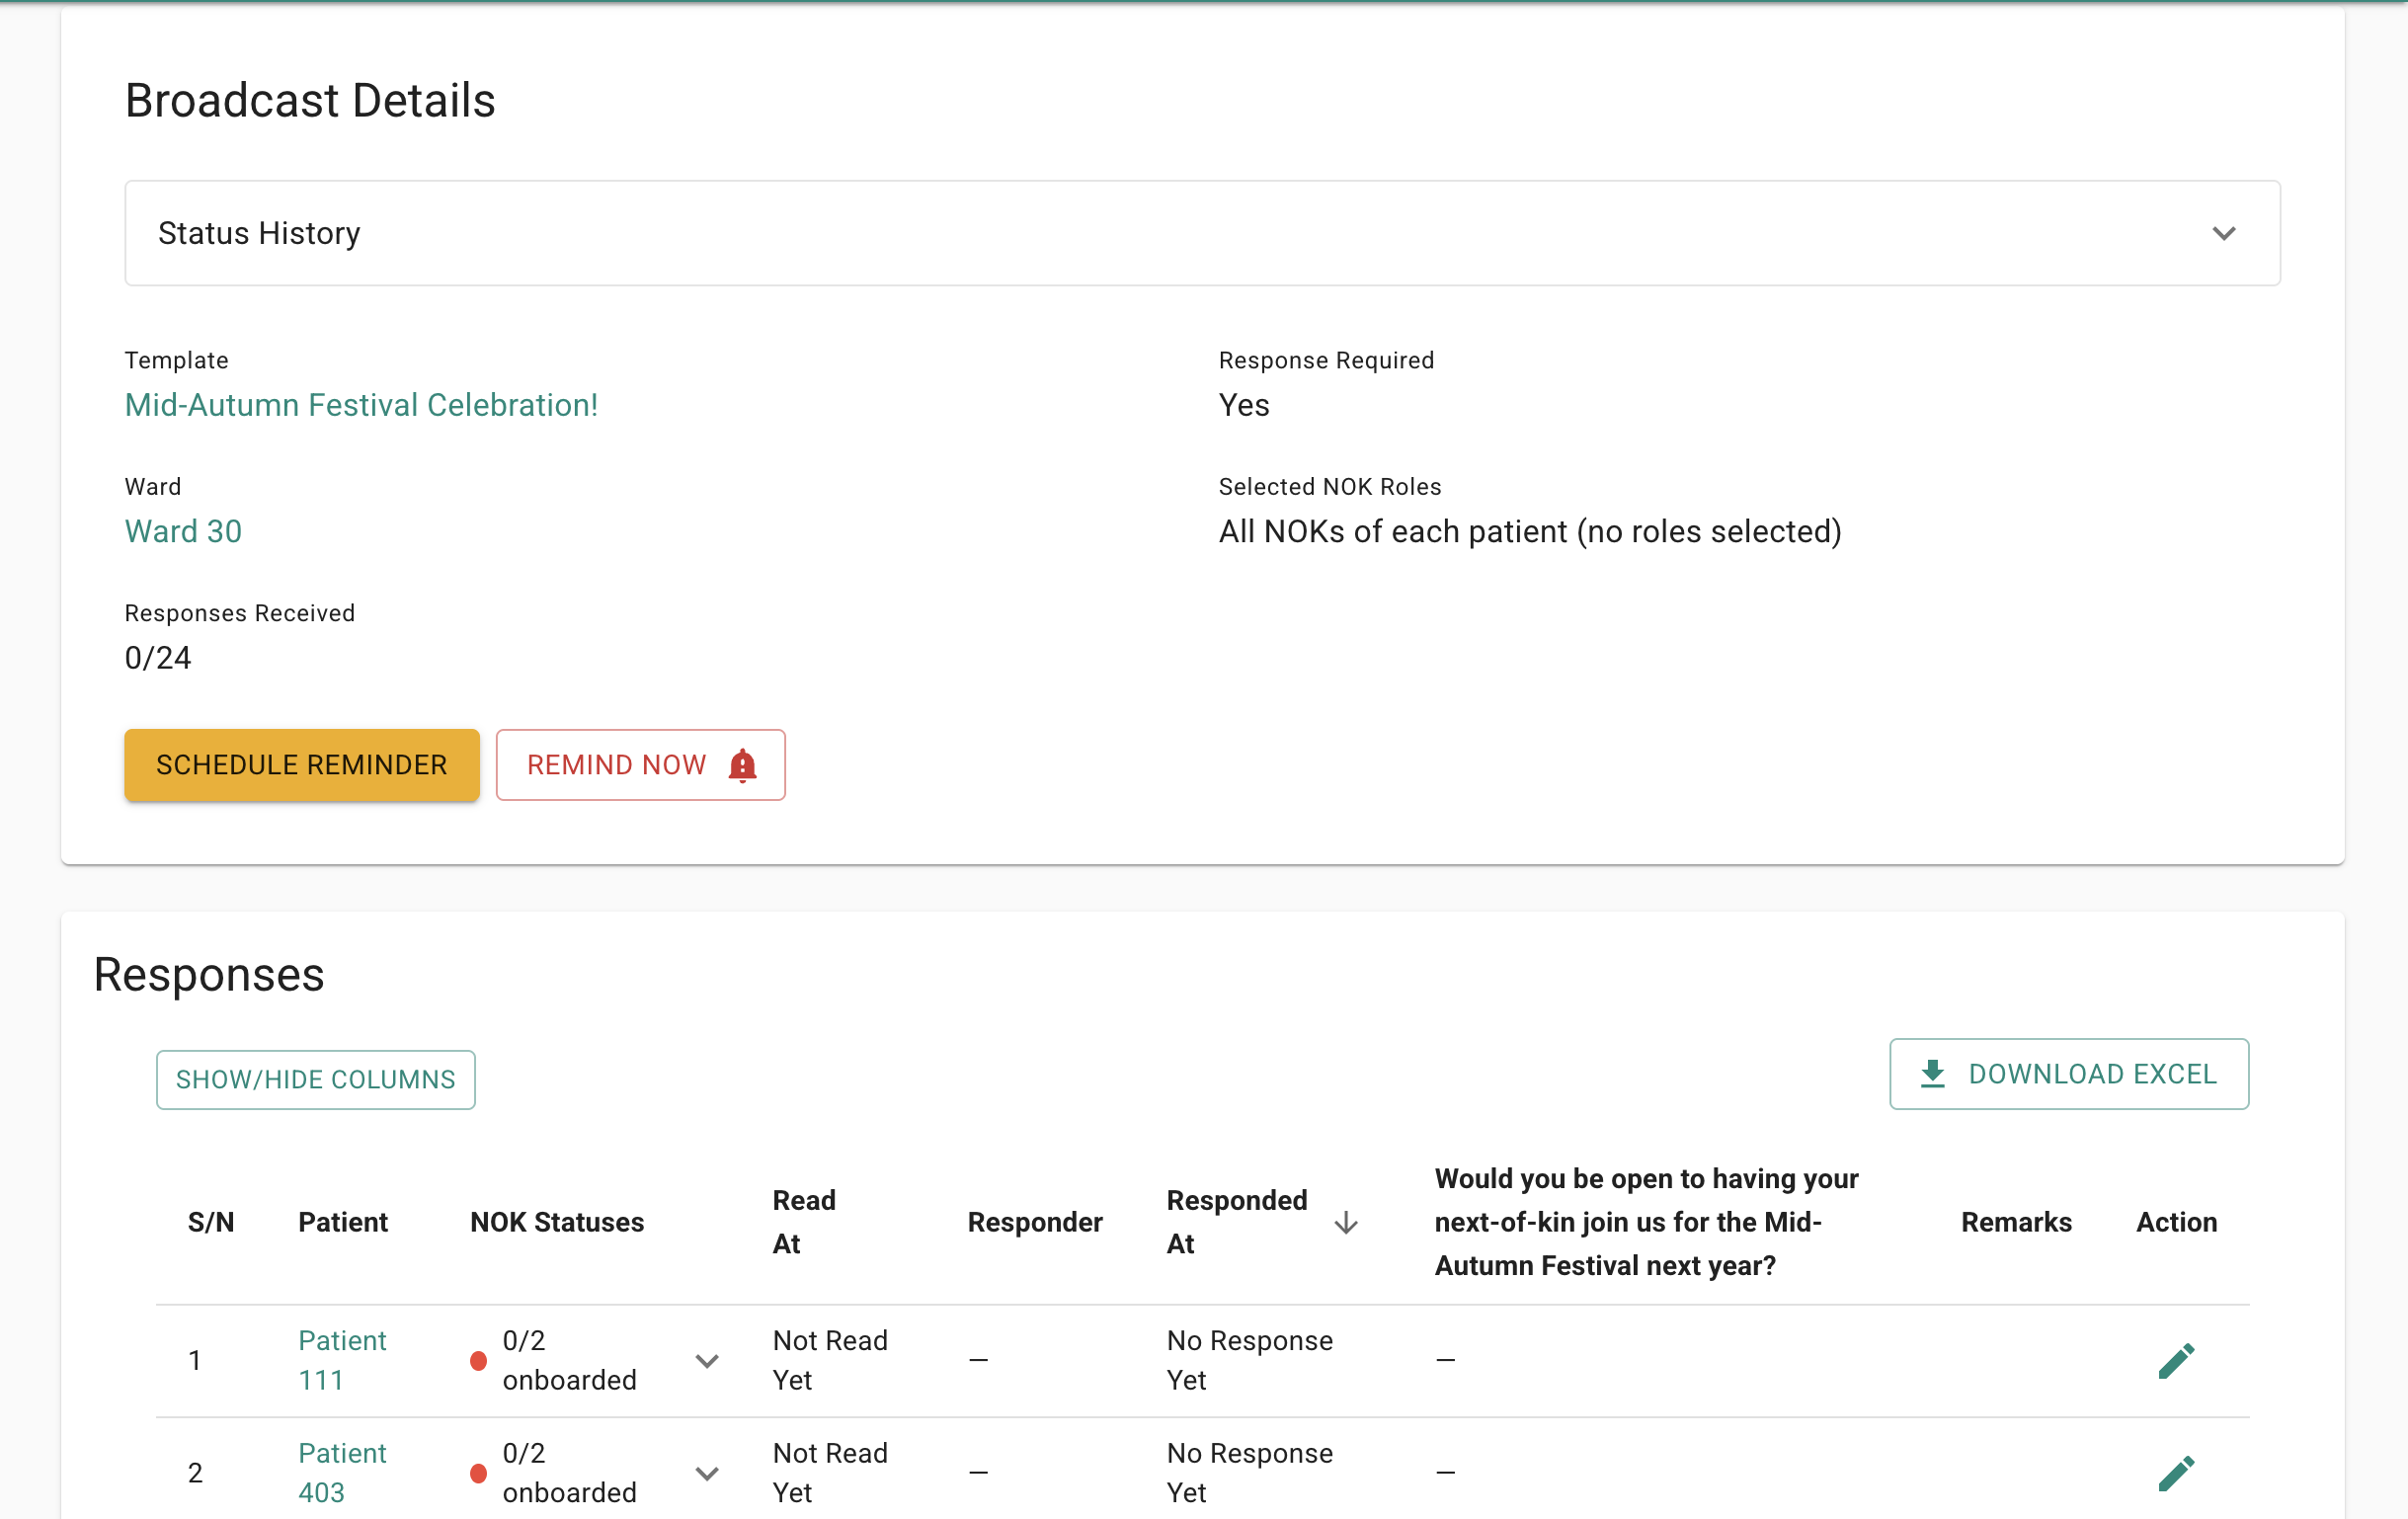Expand NOK statuses for Patient 111
The width and height of the screenshot is (2408, 1519).
[707, 1360]
